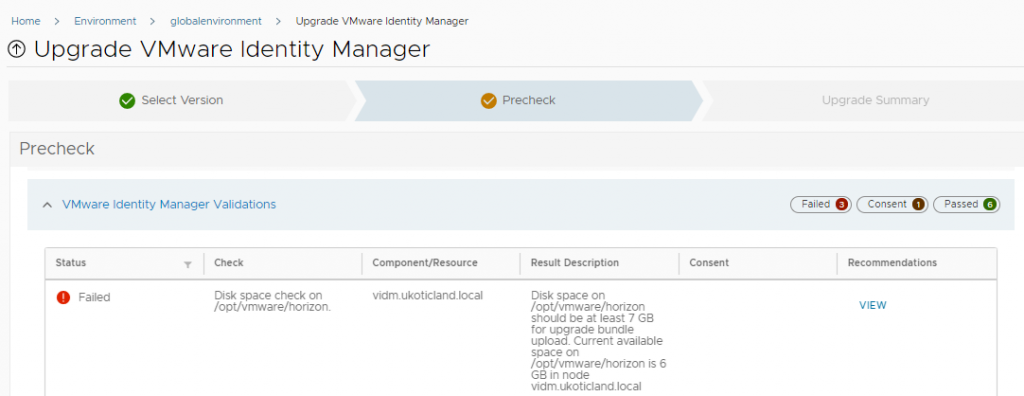
Task: Collapse VMware Identity Manager Validations section
Action: 47,205
